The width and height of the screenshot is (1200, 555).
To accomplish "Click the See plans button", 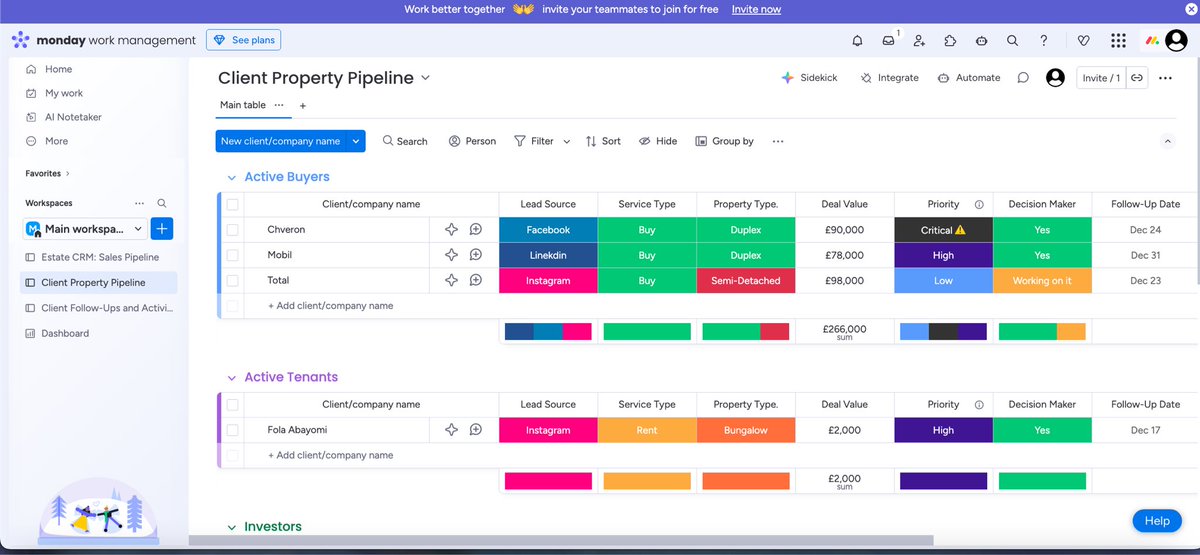I will tap(244, 40).
